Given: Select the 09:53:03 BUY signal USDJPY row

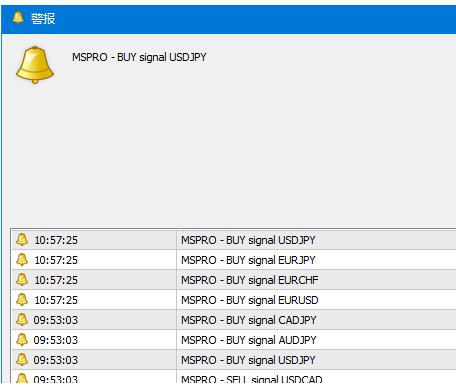Looking at the screenshot, I should 234,360.
